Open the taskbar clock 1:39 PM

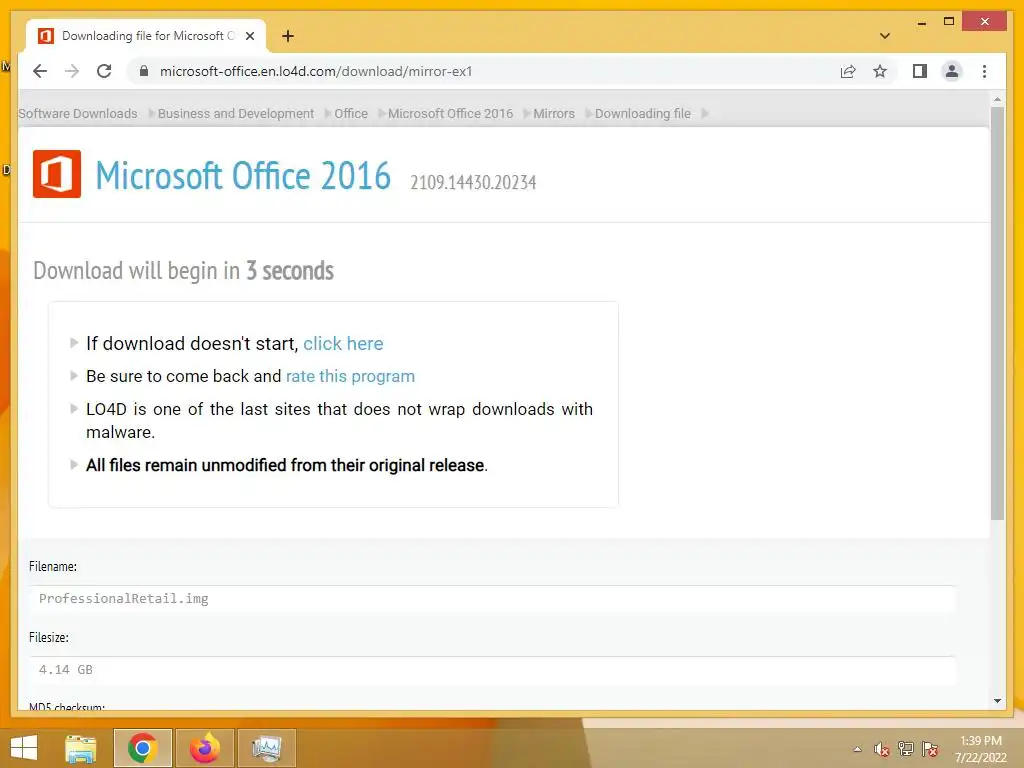[980, 749]
